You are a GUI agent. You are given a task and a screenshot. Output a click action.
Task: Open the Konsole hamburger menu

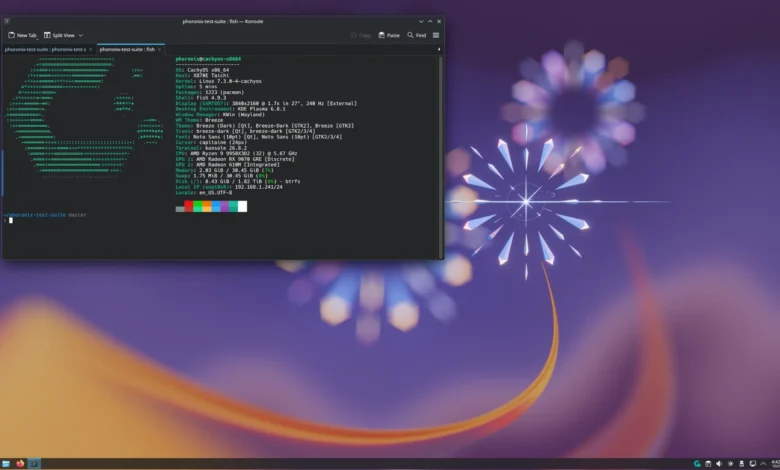point(436,35)
